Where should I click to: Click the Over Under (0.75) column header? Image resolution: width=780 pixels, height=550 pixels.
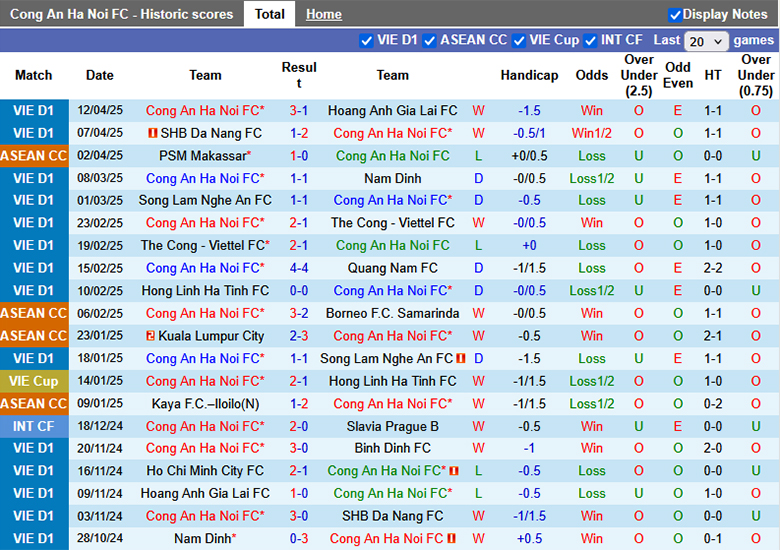pyautogui.click(x=756, y=75)
